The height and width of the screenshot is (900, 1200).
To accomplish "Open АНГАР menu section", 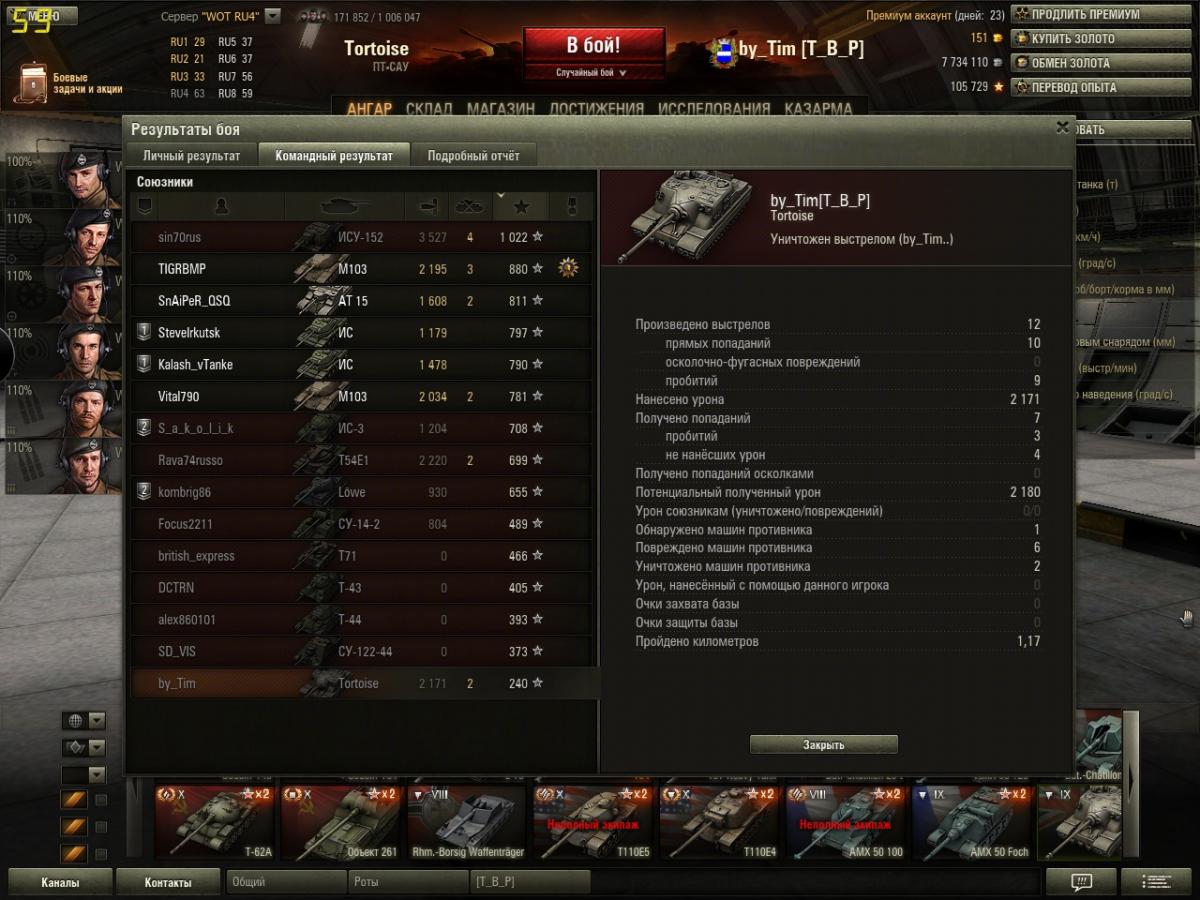I will point(369,109).
